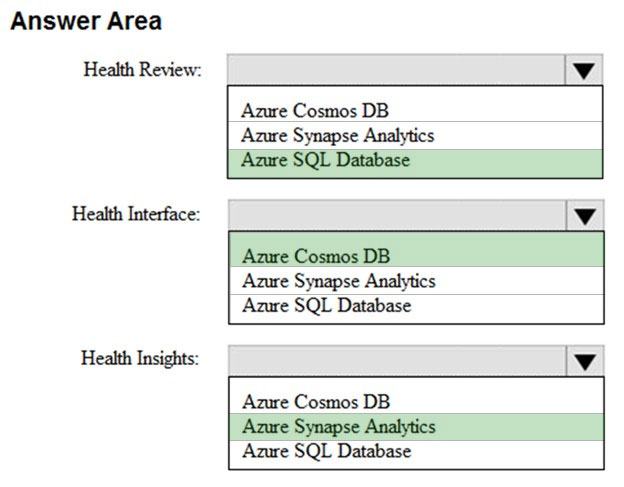Click blank row above Cosmos DB in Health Review list
Viewport: 624px width, 487px height.
click(415, 93)
